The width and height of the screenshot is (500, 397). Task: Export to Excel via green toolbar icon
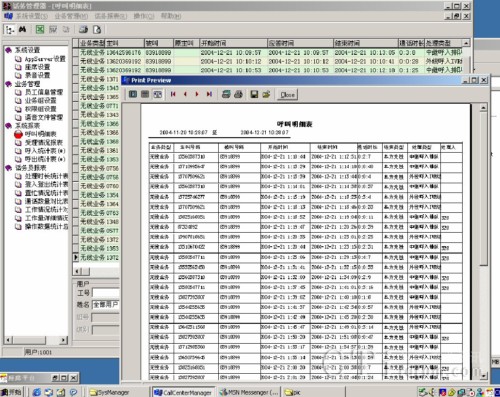pos(40,30)
